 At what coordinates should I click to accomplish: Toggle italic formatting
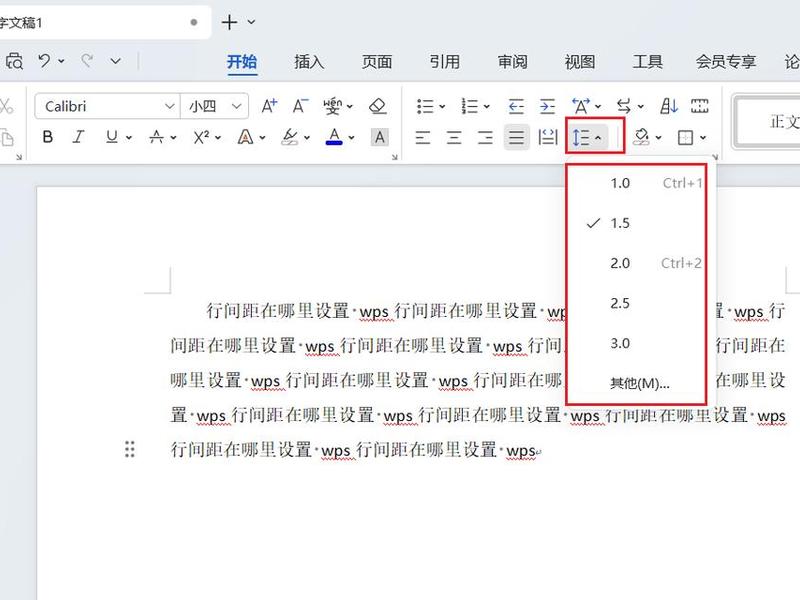pyautogui.click(x=78, y=137)
